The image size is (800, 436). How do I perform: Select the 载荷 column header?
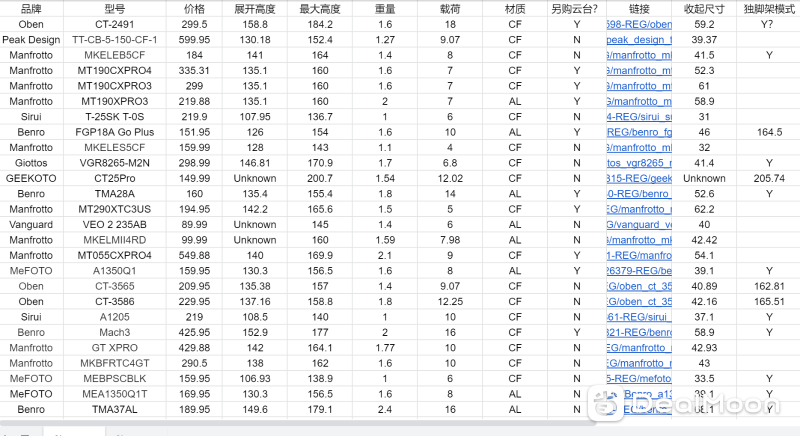pyautogui.click(x=450, y=9)
